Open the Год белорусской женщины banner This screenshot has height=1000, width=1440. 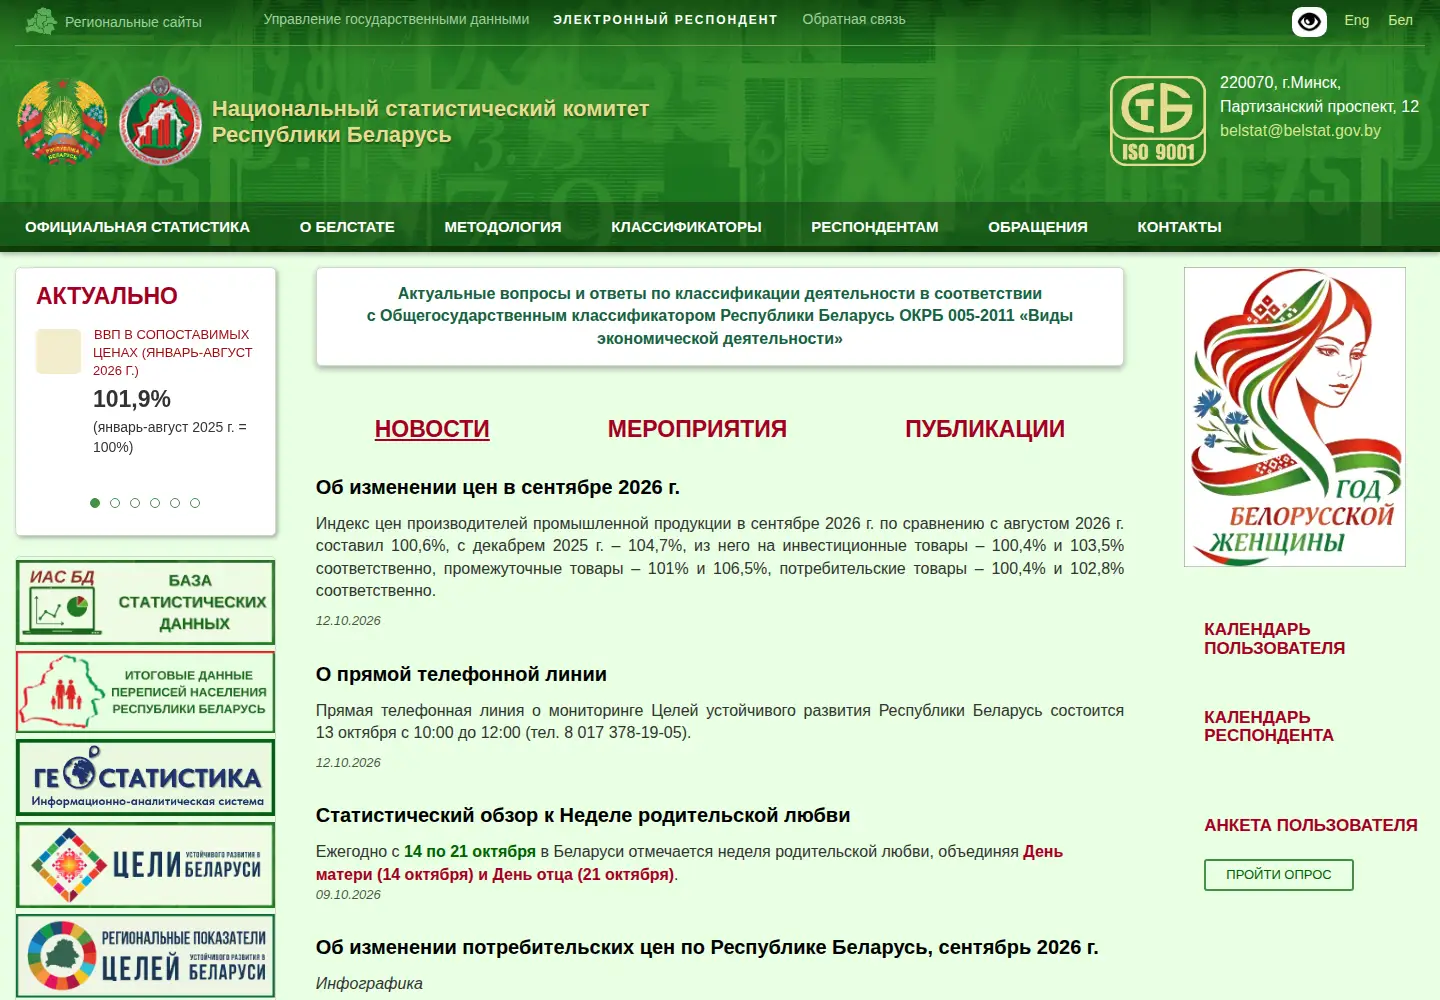pos(1295,417)
